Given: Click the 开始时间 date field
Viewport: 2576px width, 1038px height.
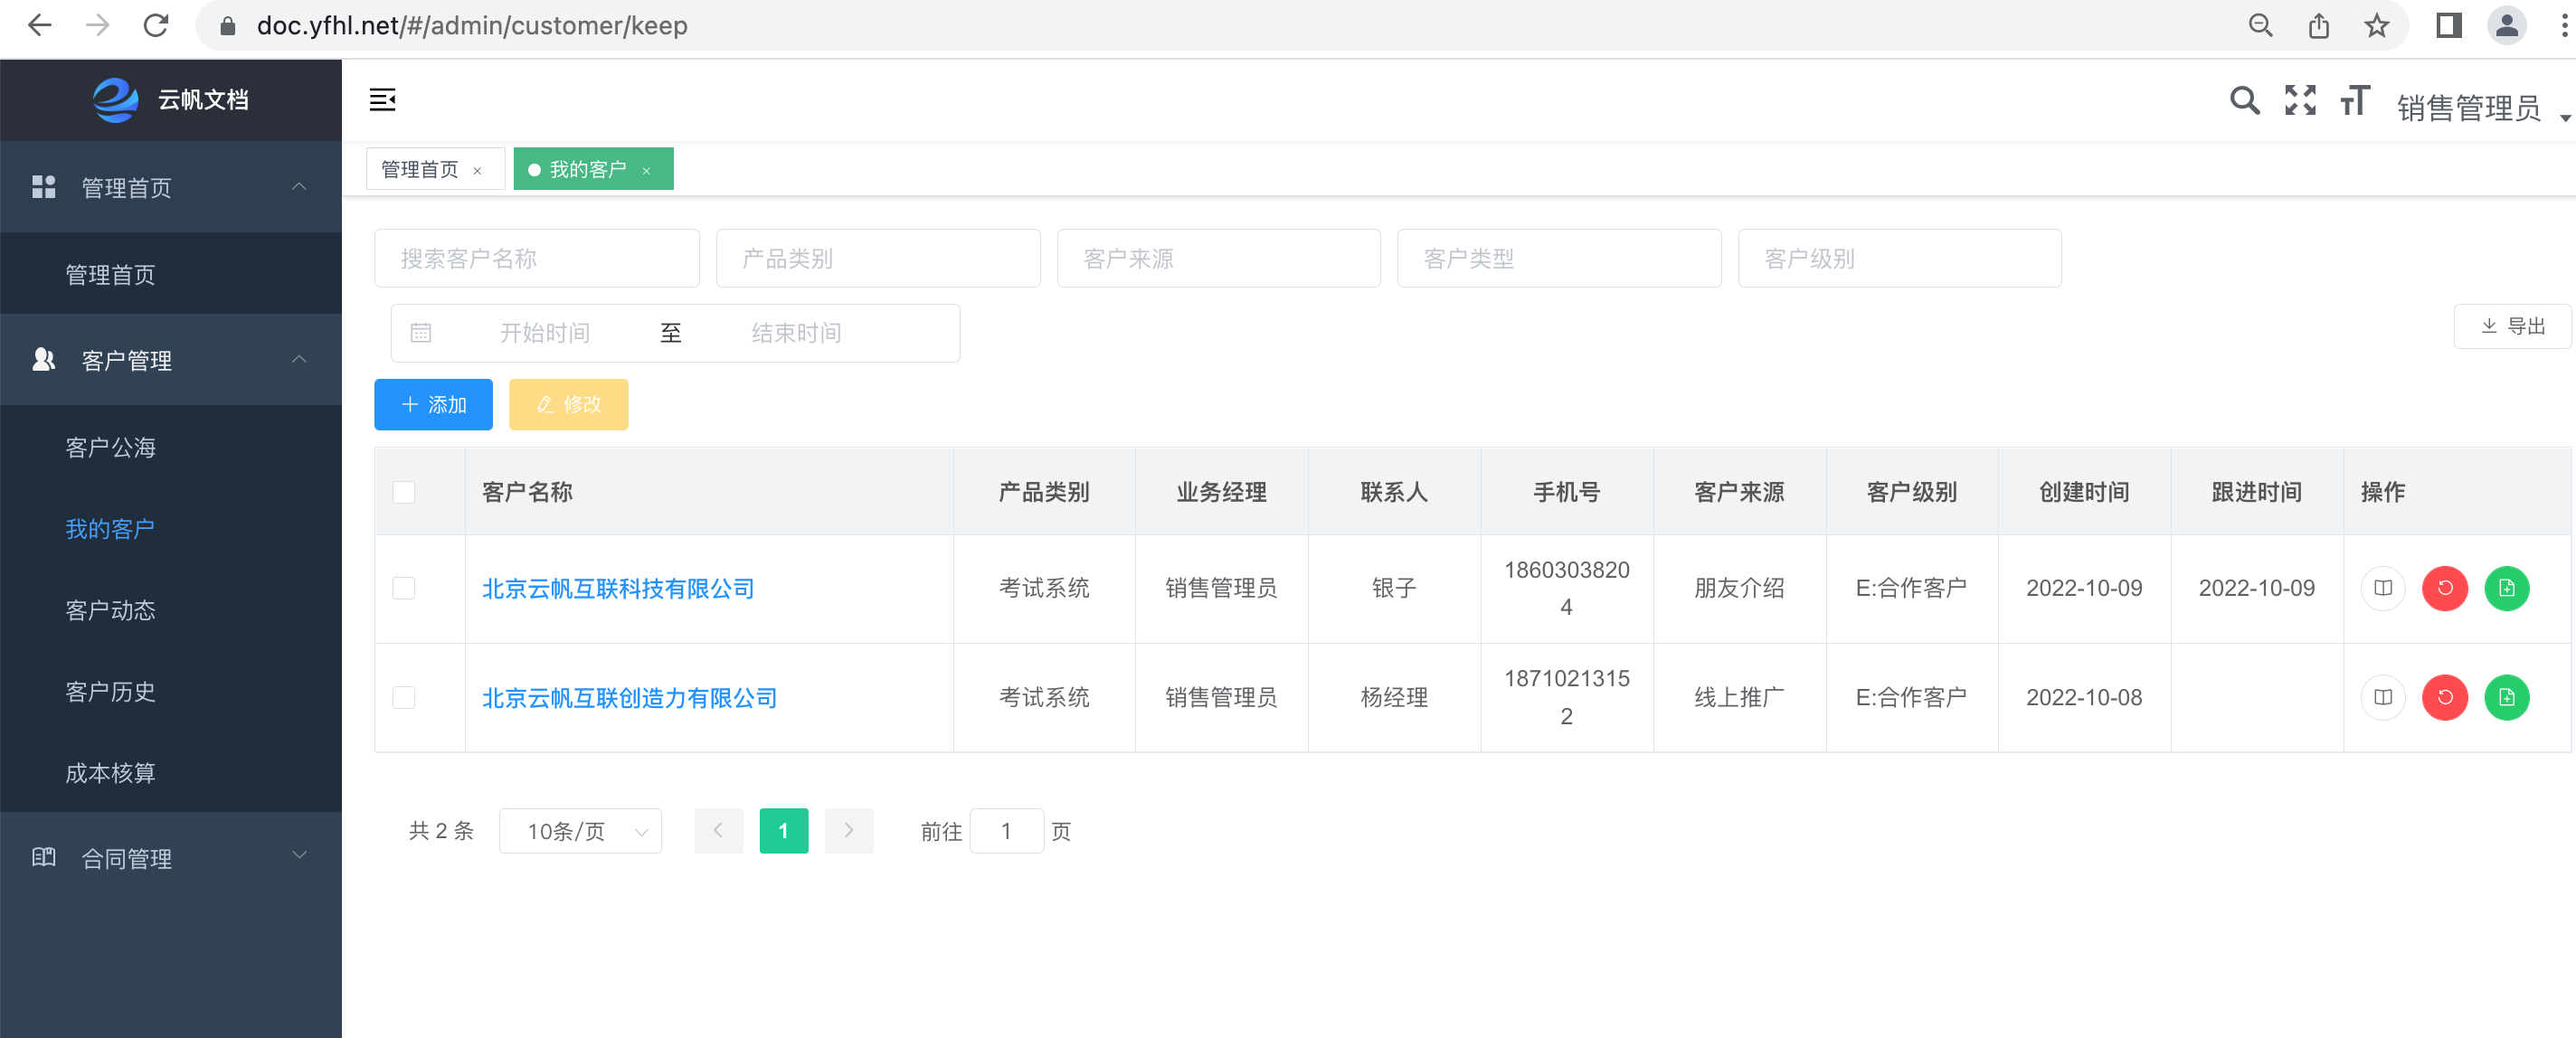Looking at the screenshot, I should pyautogui.click(x=545, y=333).
